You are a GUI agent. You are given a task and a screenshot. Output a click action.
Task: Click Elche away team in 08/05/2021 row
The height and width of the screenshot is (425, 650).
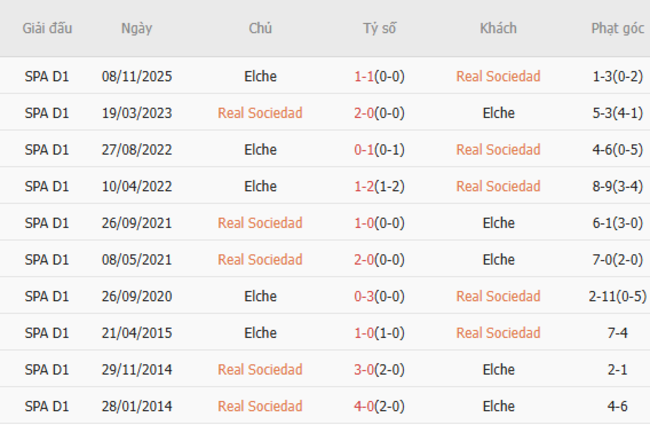tap(498, 260)
